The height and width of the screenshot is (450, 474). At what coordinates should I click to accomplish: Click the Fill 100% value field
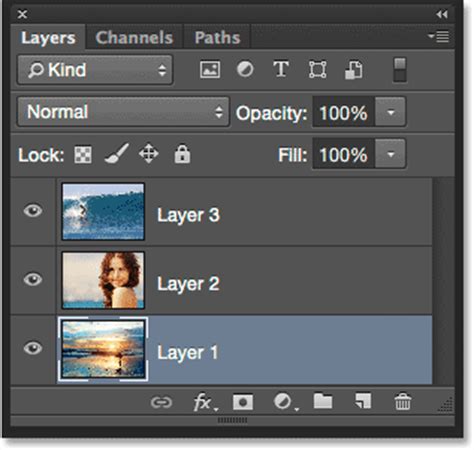click(343, 154)
